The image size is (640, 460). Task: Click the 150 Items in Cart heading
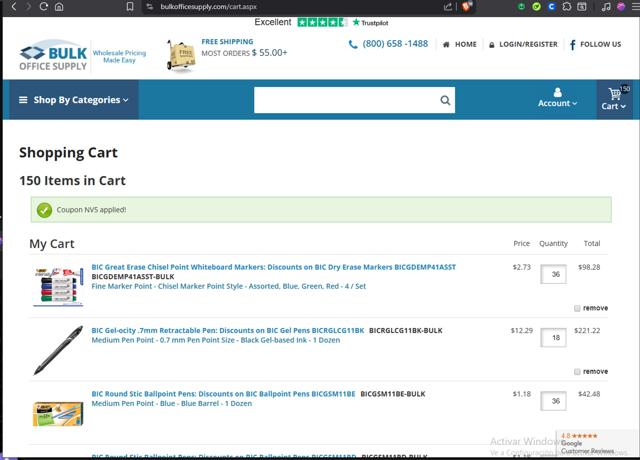coord(72,180)
